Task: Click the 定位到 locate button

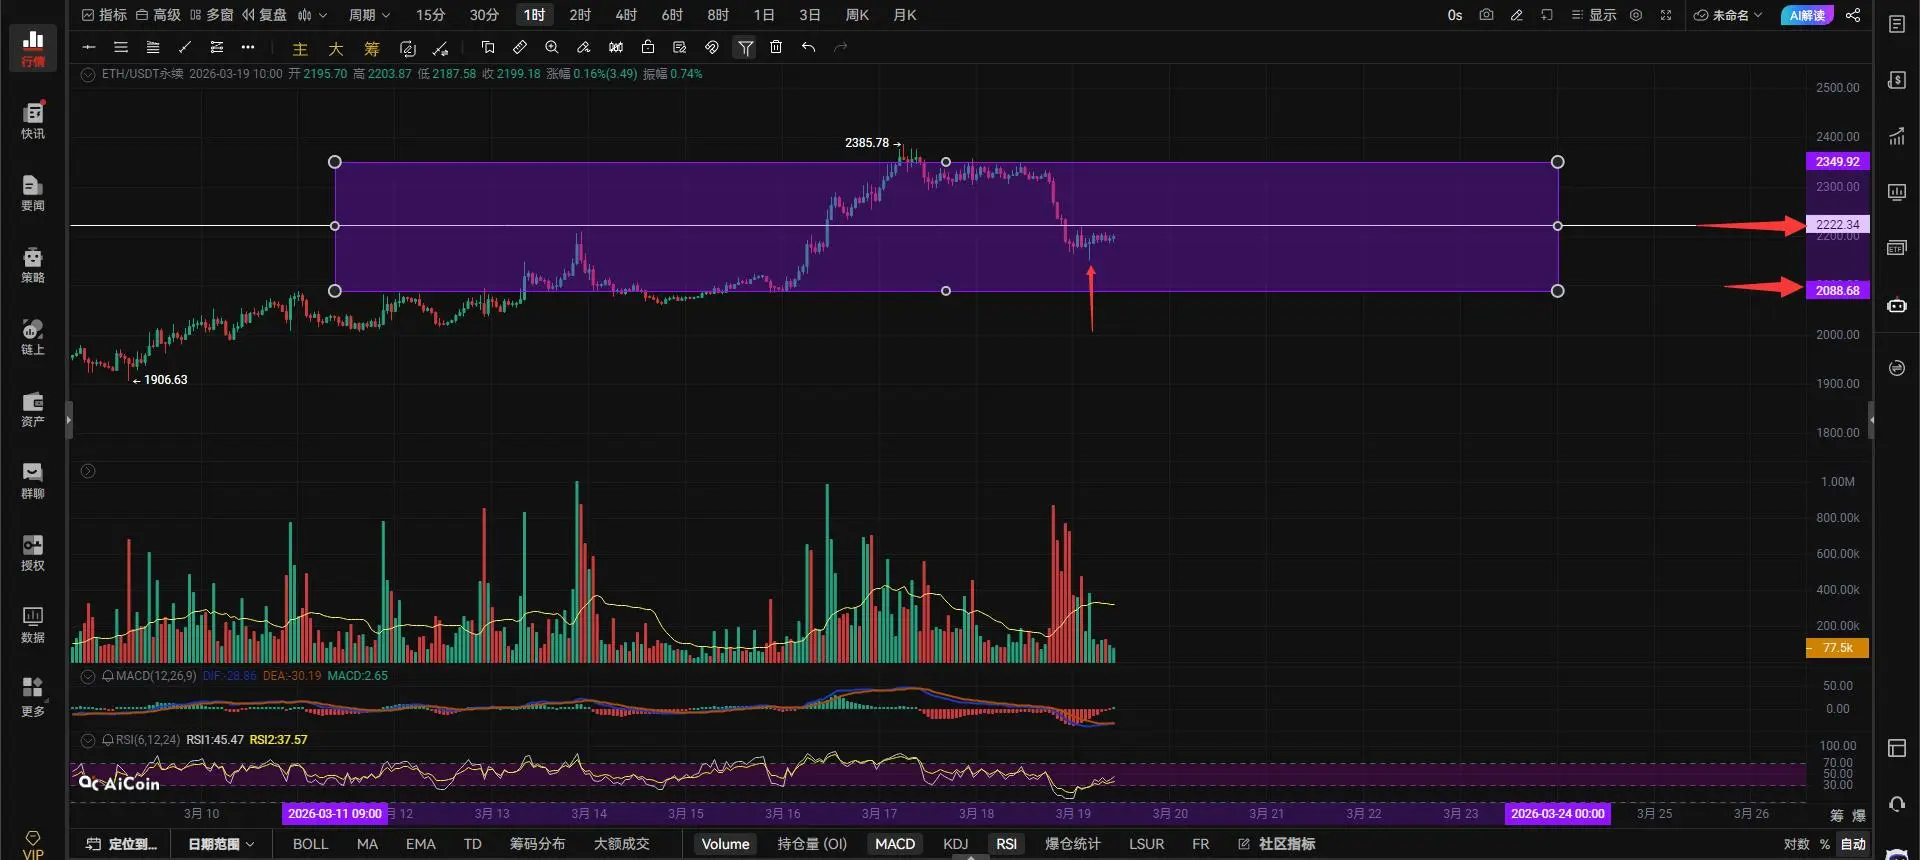Action: point(122,844)
